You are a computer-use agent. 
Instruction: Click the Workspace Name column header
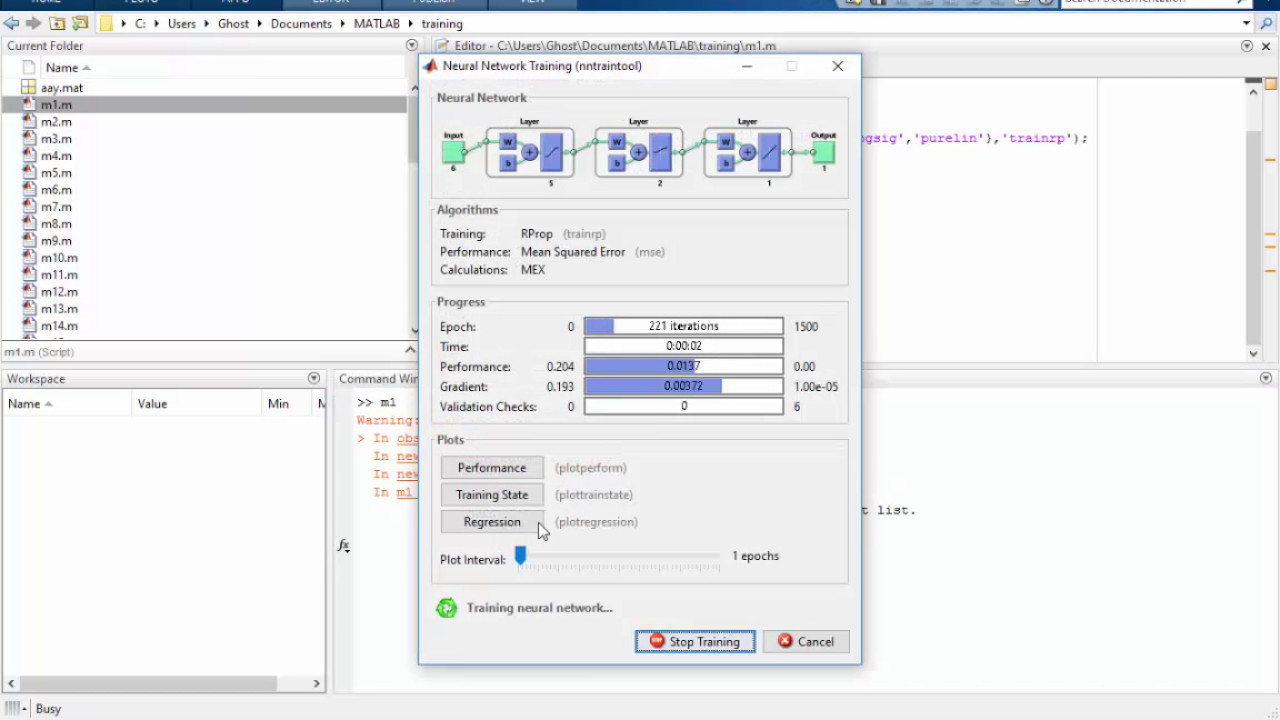[67, 404]
